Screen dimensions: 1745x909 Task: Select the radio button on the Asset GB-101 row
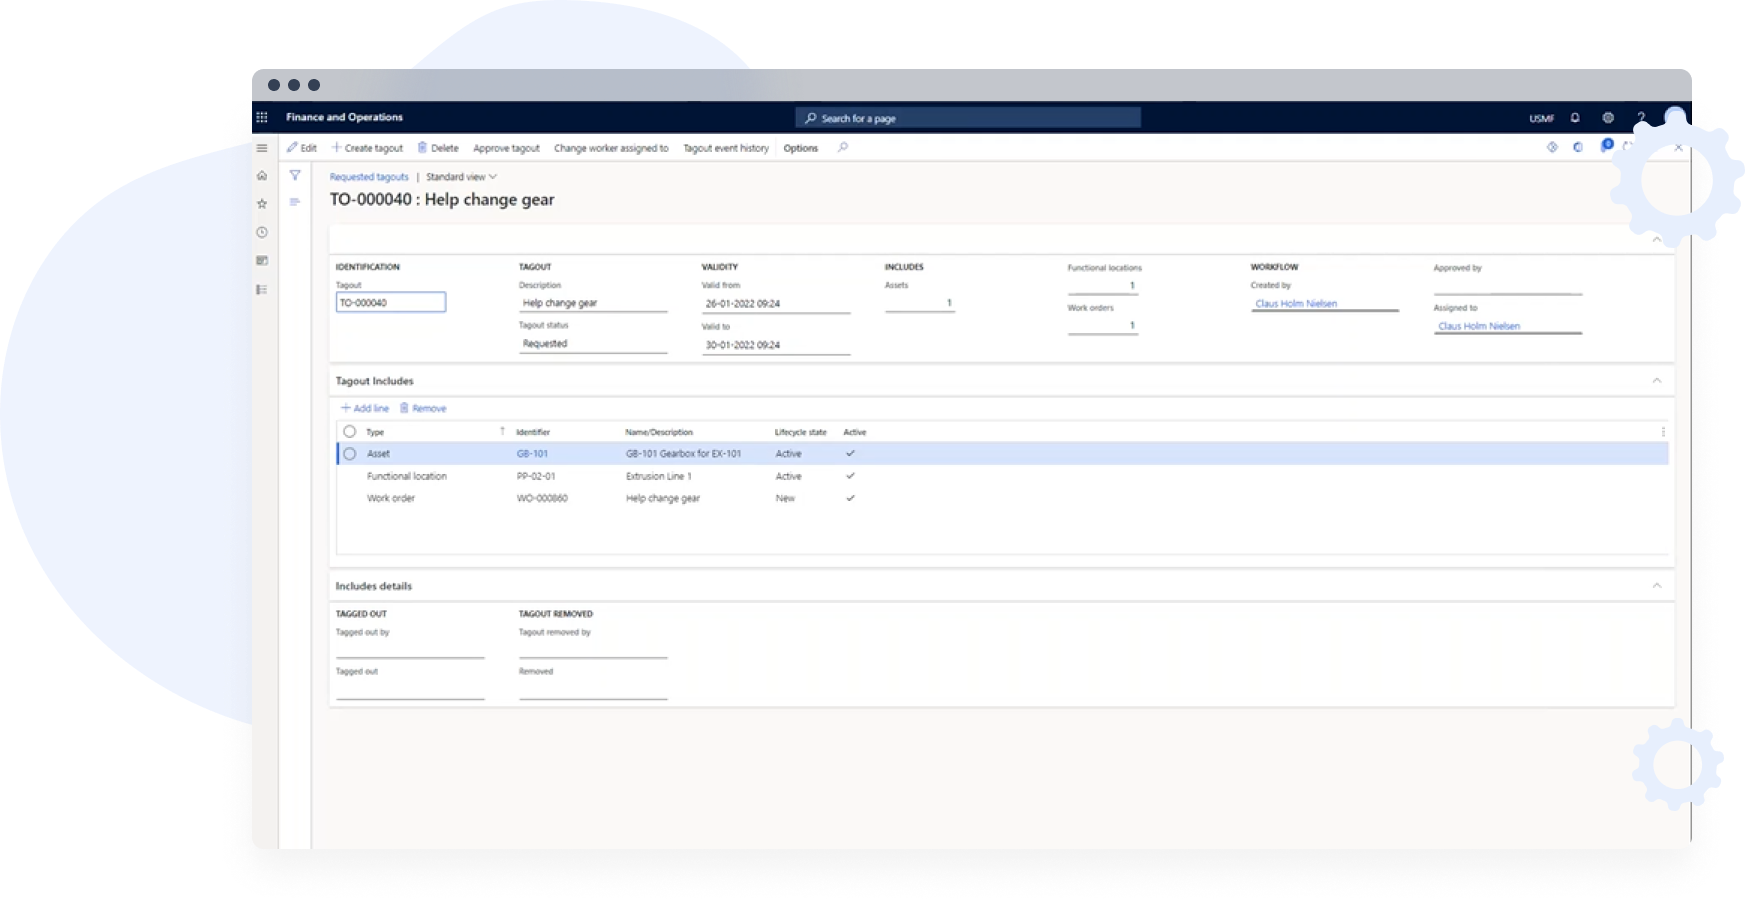pyautogui.click(x=349, y=453)
